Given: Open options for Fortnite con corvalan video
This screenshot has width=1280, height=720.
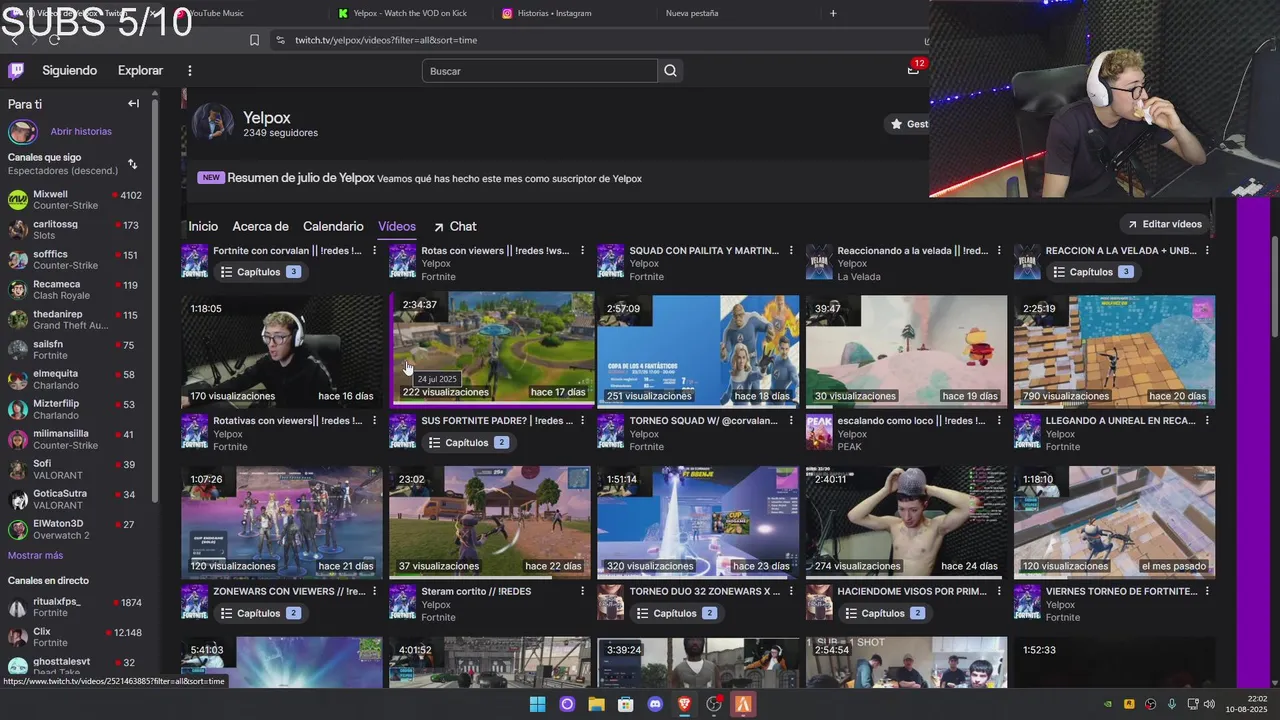Looking at the screenshot, I should pyautogui.click(x=375, y=251).
